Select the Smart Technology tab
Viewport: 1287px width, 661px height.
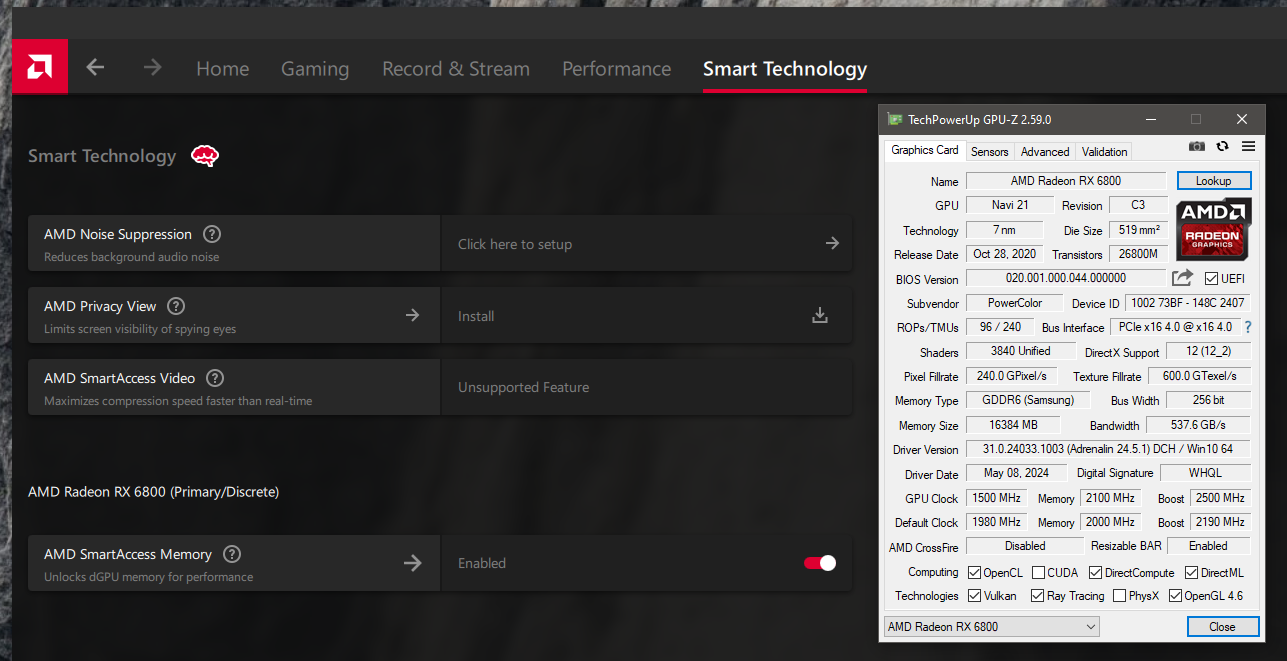(785, 69)
